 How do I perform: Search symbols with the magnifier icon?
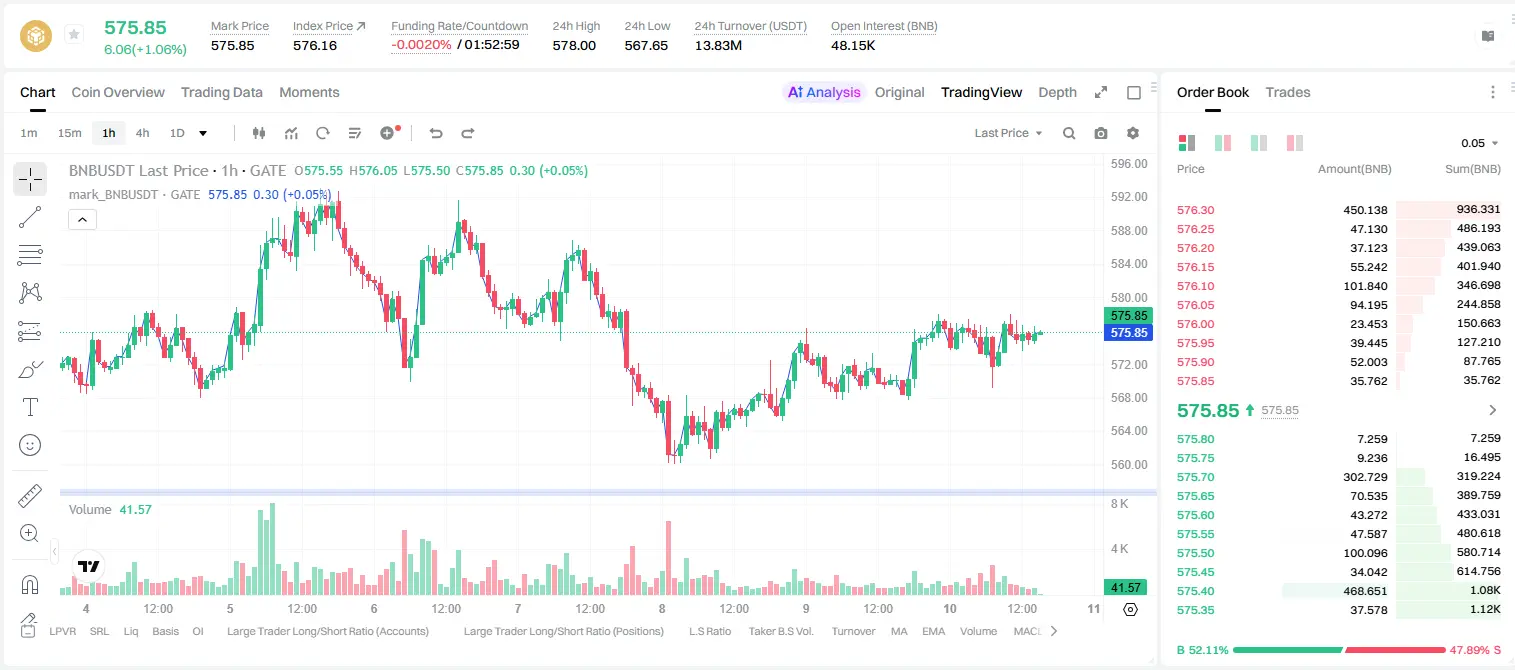click(1069, 133)
